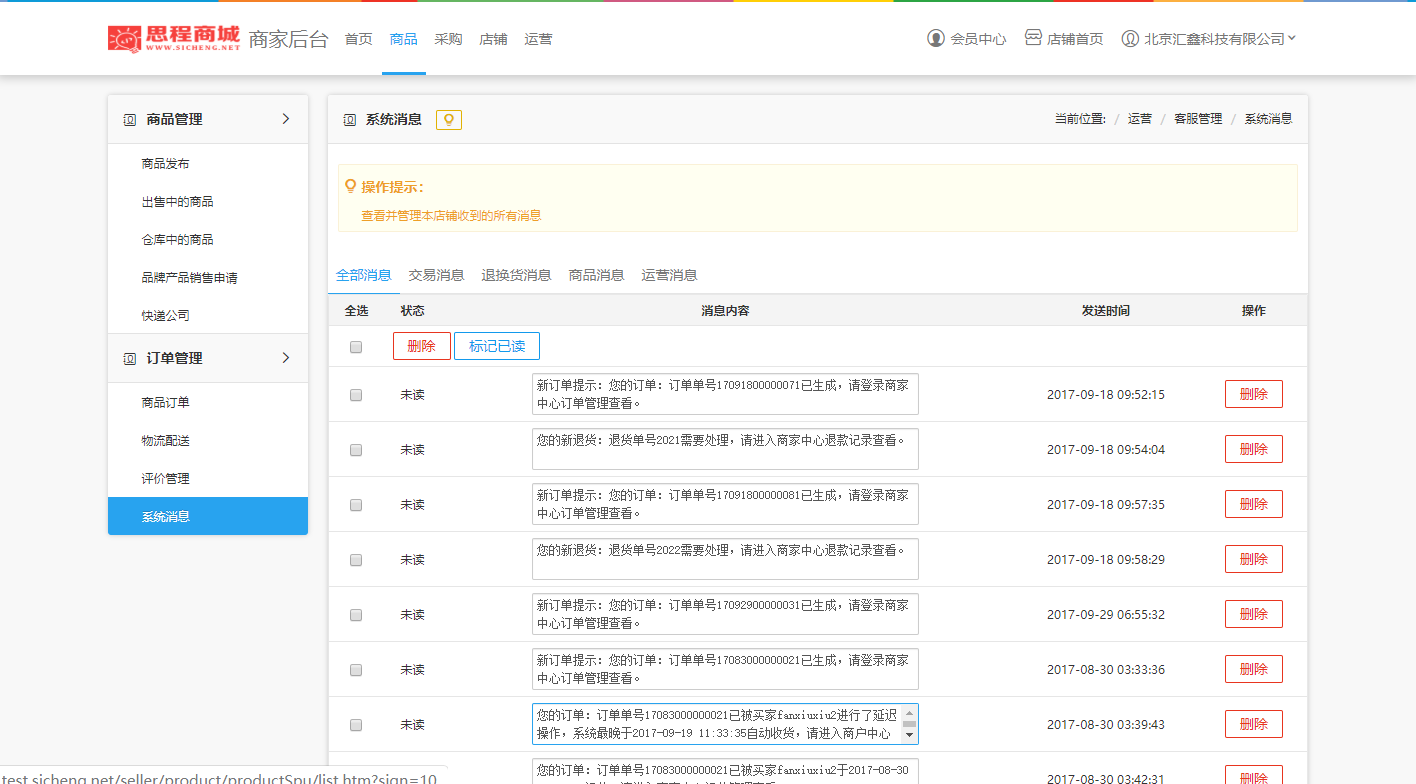Viewport: 1416px width, 784px height.
Task: Click the 店铺首页 shop icon
Action: click(1033, 38)
